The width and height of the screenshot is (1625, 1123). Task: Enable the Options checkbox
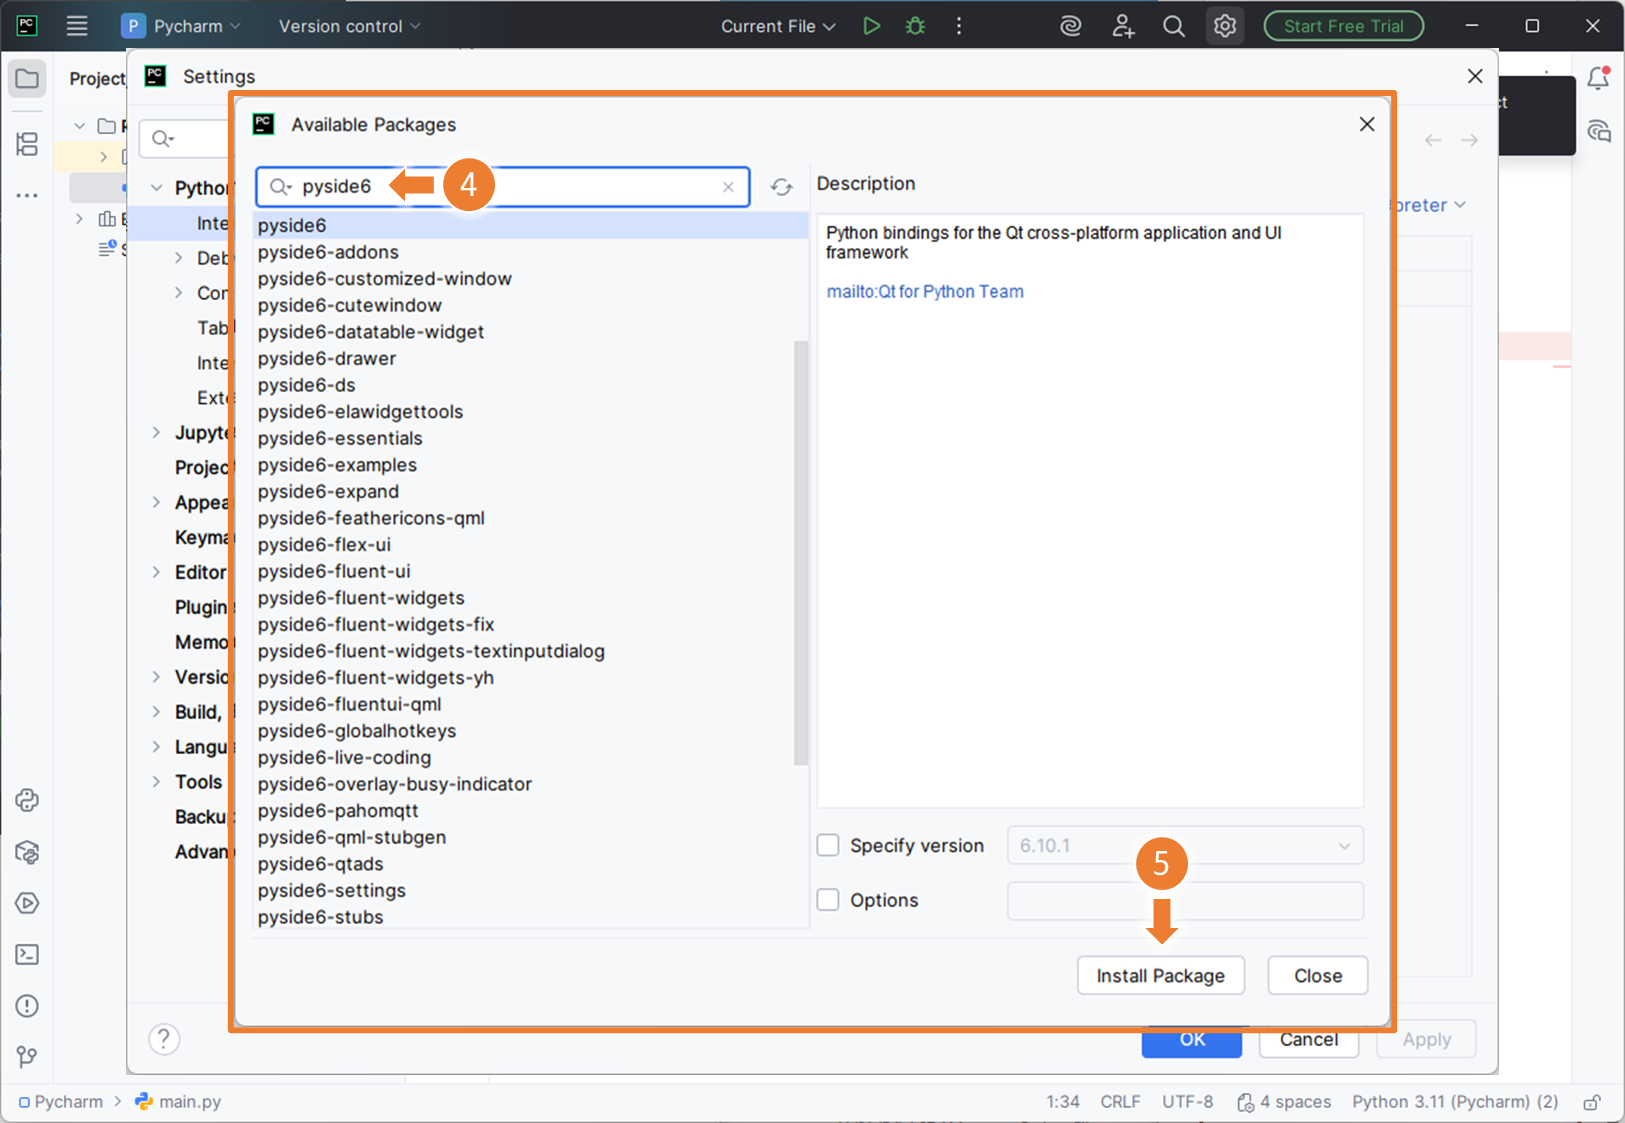[x=828, y=900]
